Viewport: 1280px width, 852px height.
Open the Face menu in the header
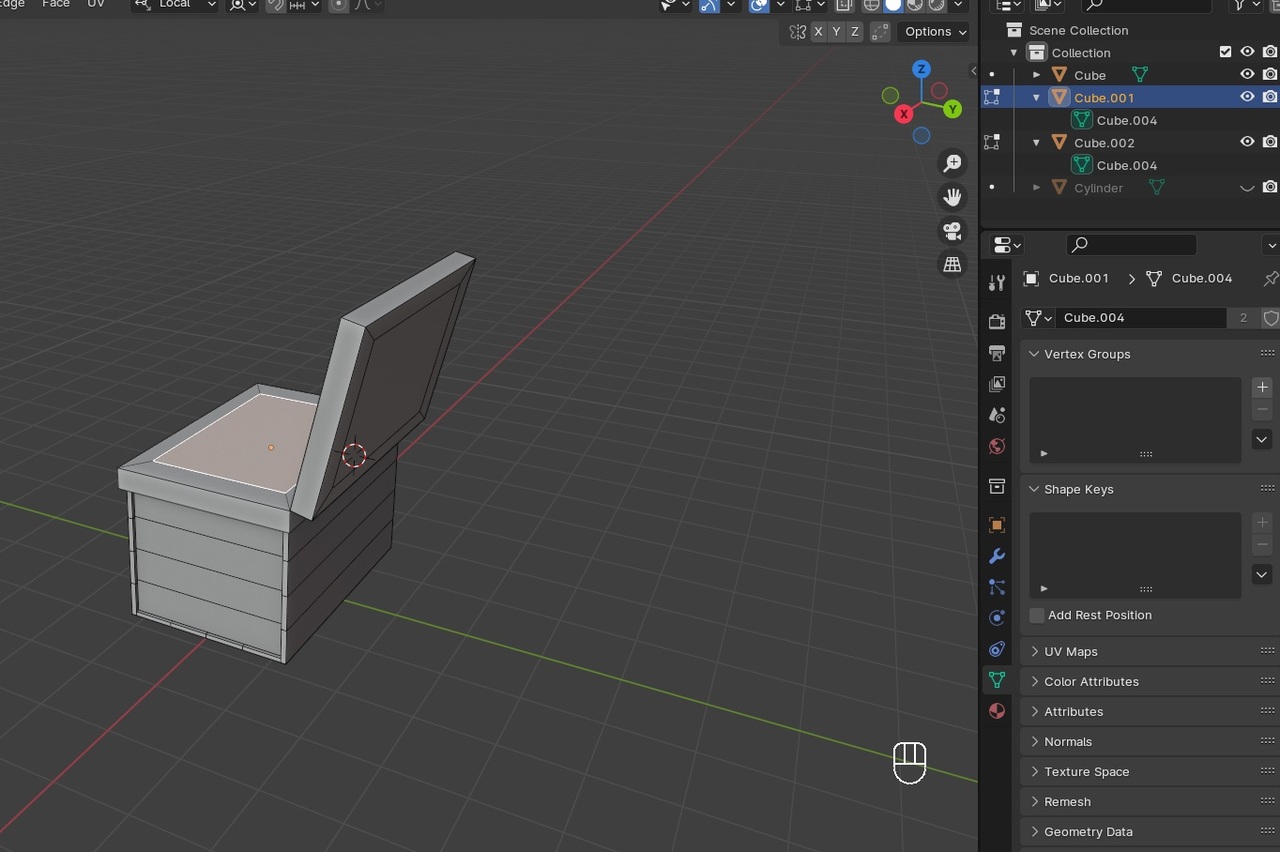point(56,4)
